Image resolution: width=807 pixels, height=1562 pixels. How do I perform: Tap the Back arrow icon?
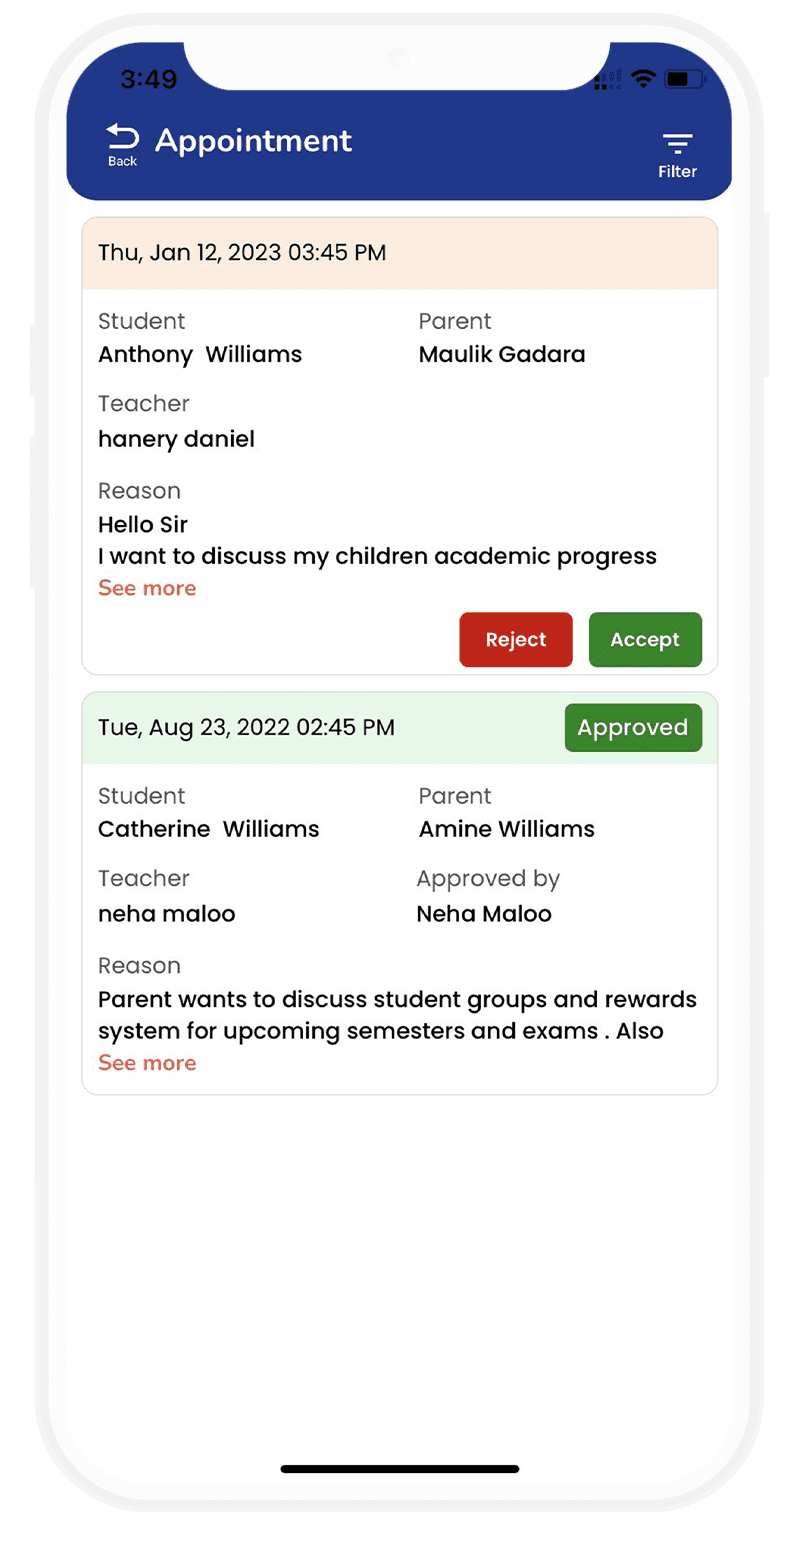point(122,138)
